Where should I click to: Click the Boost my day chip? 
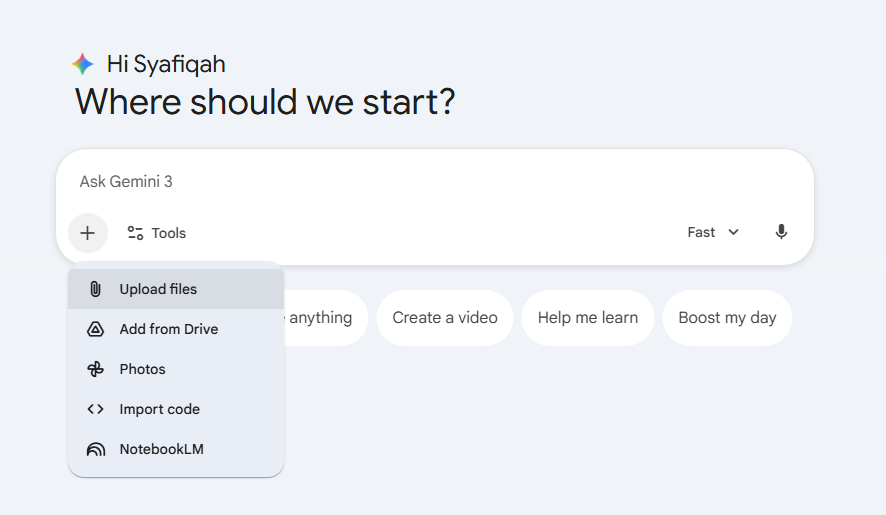[x=727, y=318]
